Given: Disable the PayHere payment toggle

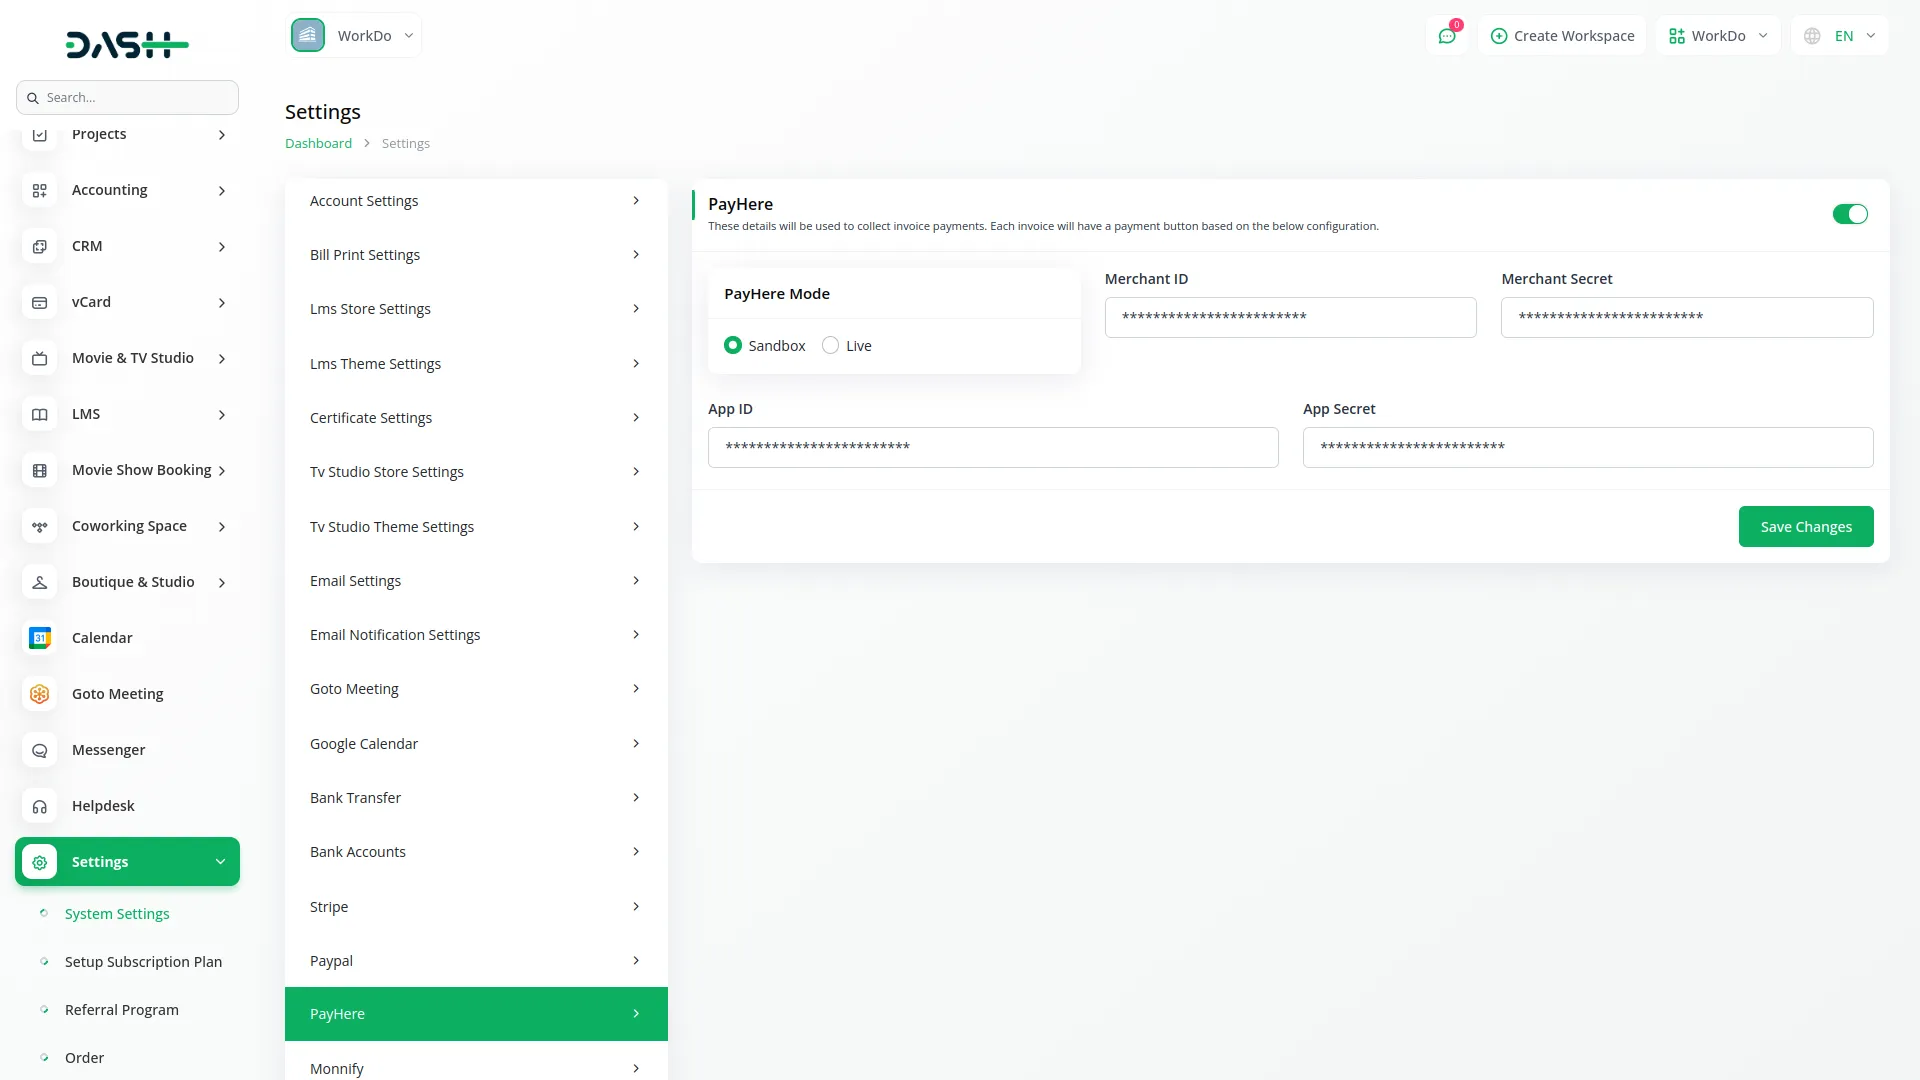Looking at the screenshot, I should [1849, 214].
